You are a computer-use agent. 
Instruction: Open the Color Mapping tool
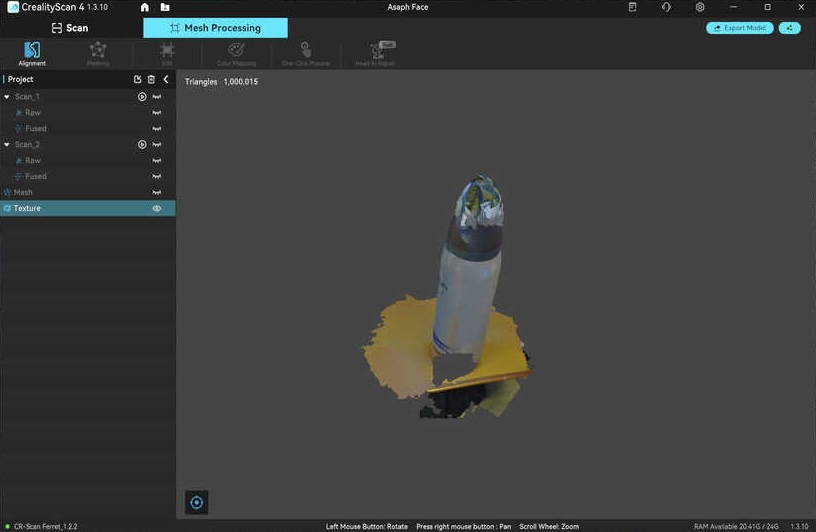click(236, 53)
